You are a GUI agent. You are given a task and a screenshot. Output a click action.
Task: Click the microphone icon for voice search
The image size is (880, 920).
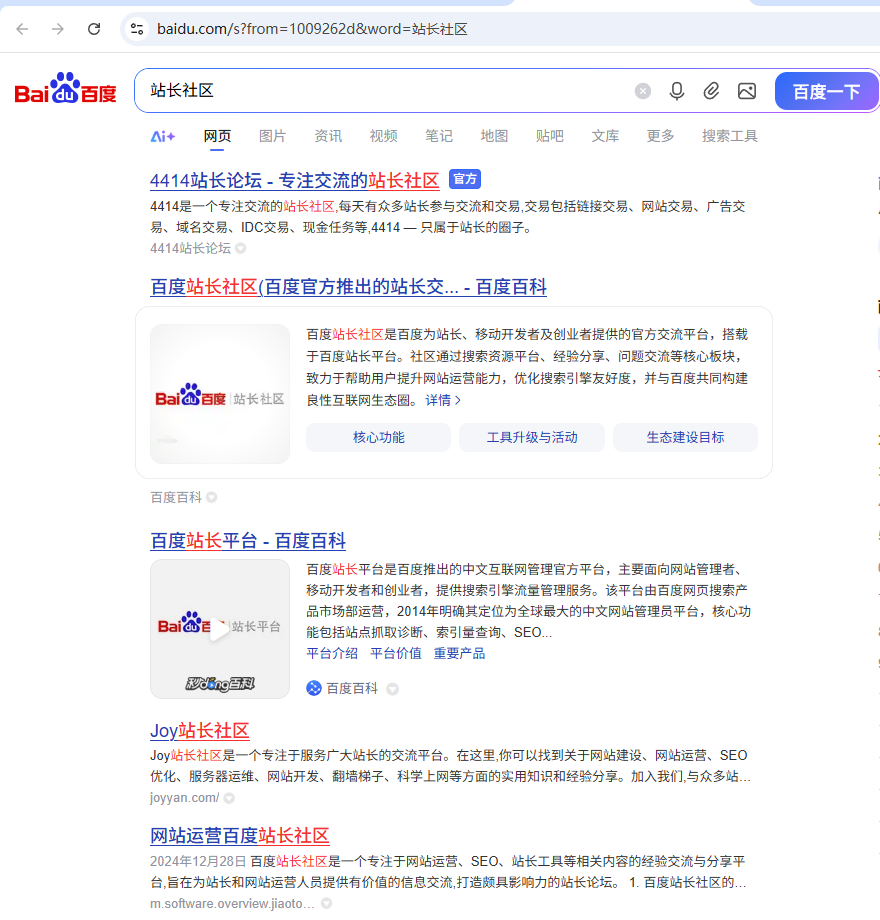point(677,91)
